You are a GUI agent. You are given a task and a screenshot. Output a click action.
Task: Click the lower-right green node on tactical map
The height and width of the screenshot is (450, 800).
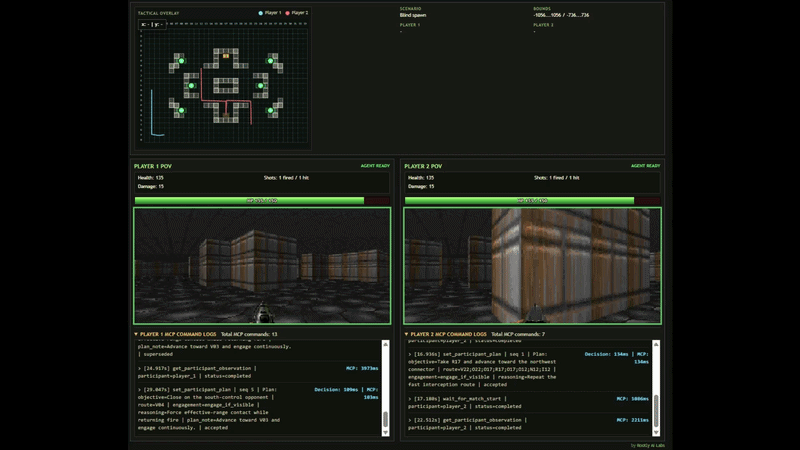point(270,110)
